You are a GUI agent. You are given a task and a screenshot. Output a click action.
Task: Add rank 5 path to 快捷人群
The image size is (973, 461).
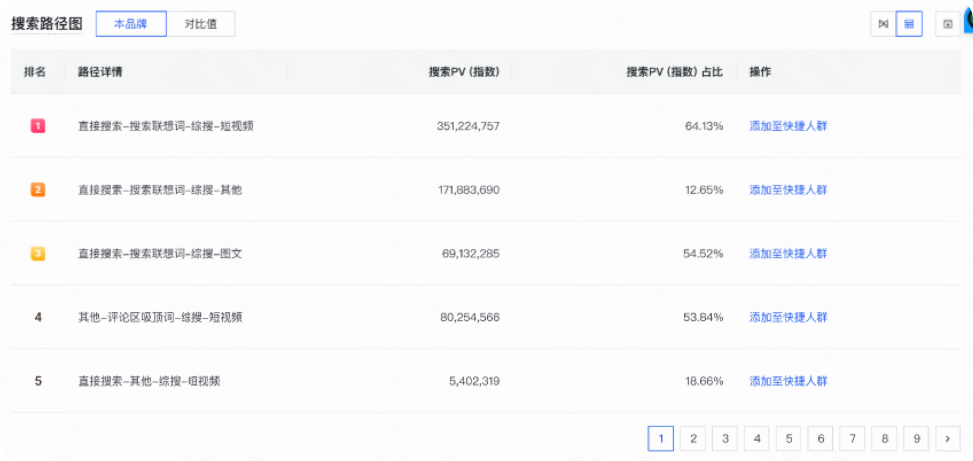pos(788,381)
